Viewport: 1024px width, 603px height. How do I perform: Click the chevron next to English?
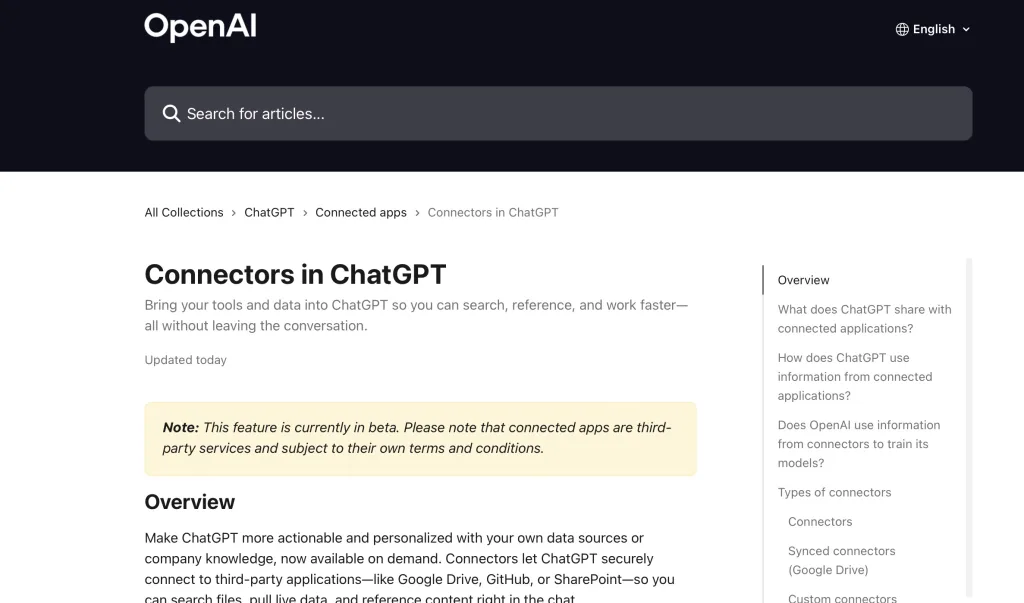click(966, 29)
